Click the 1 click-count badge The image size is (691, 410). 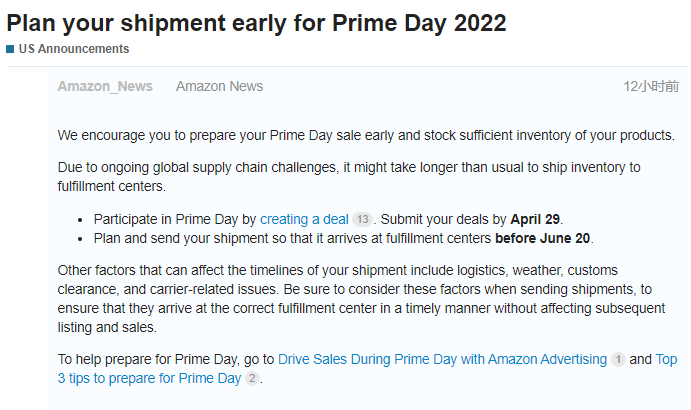point(618,359)
